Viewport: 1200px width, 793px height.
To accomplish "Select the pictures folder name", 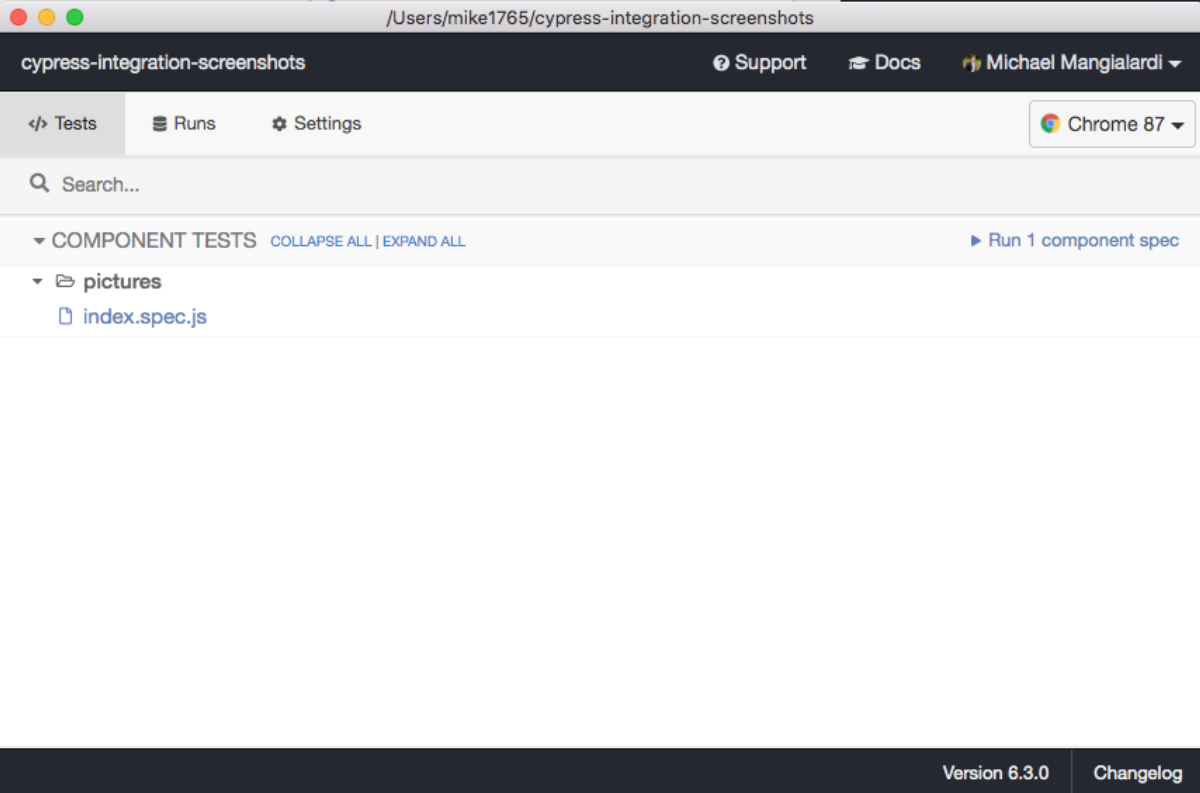I will [x=122, y=282].
